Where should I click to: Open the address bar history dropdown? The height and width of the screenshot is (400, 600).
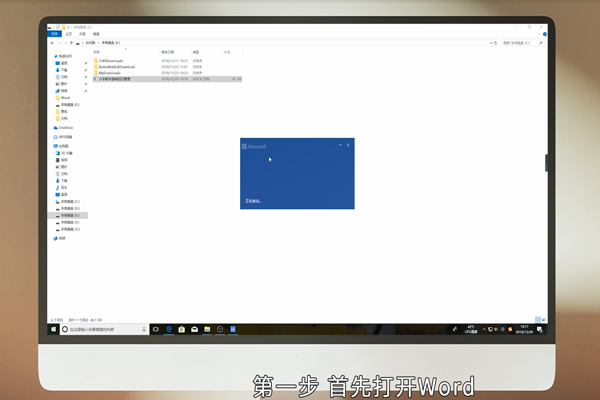(491, 43)
